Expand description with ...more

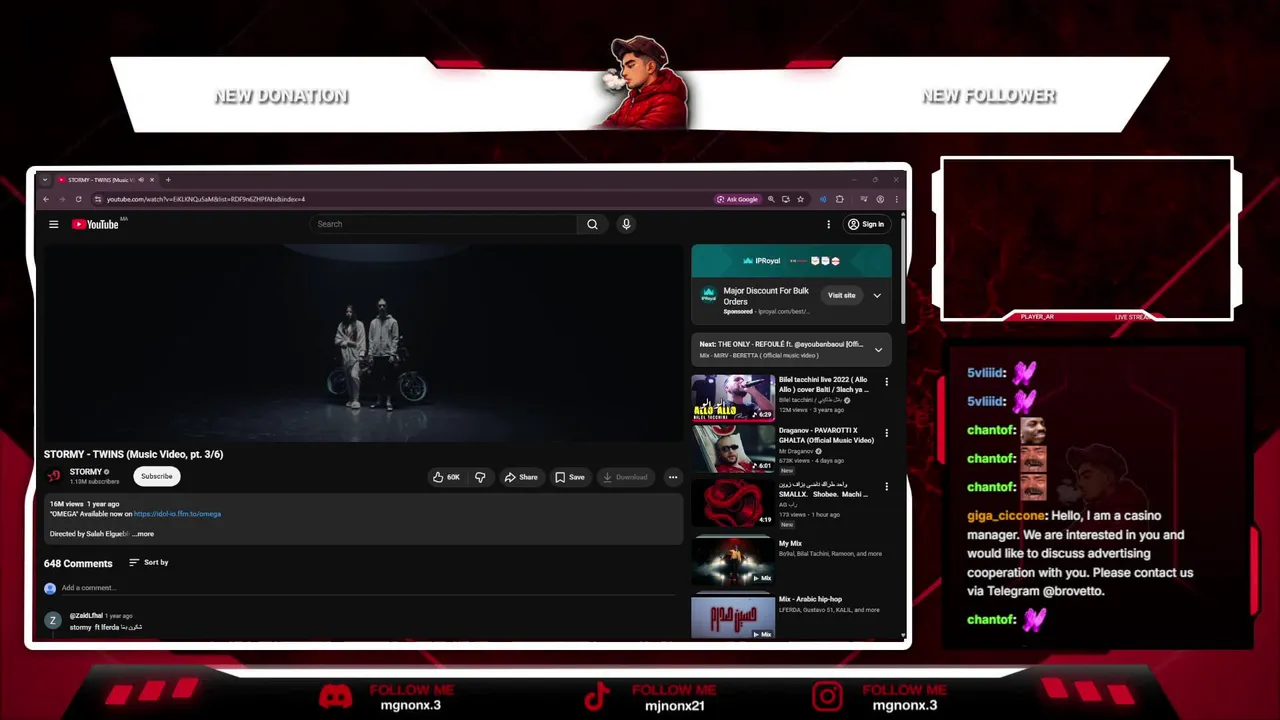tap(143, 534)
